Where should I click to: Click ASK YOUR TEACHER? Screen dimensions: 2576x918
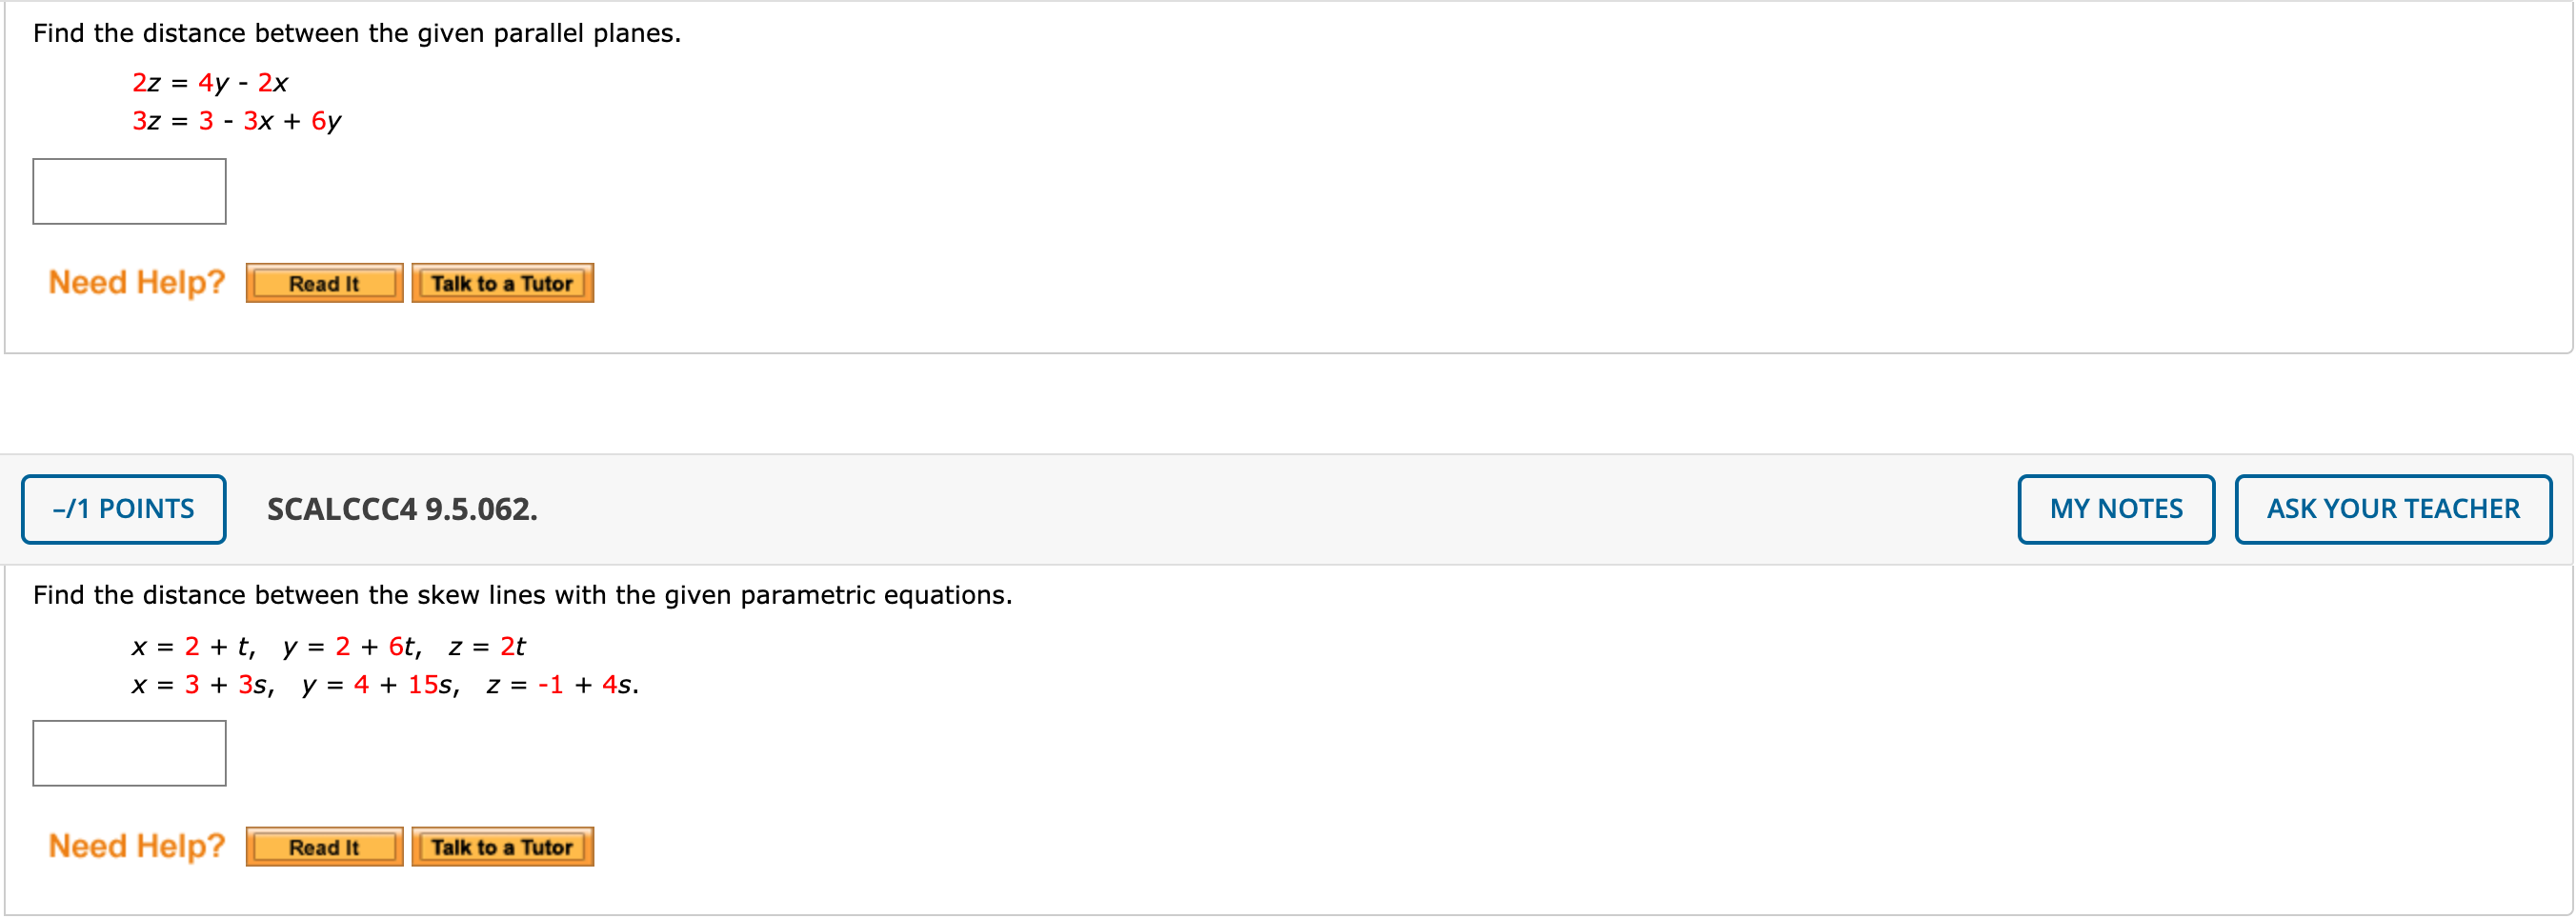[2392, 508]
